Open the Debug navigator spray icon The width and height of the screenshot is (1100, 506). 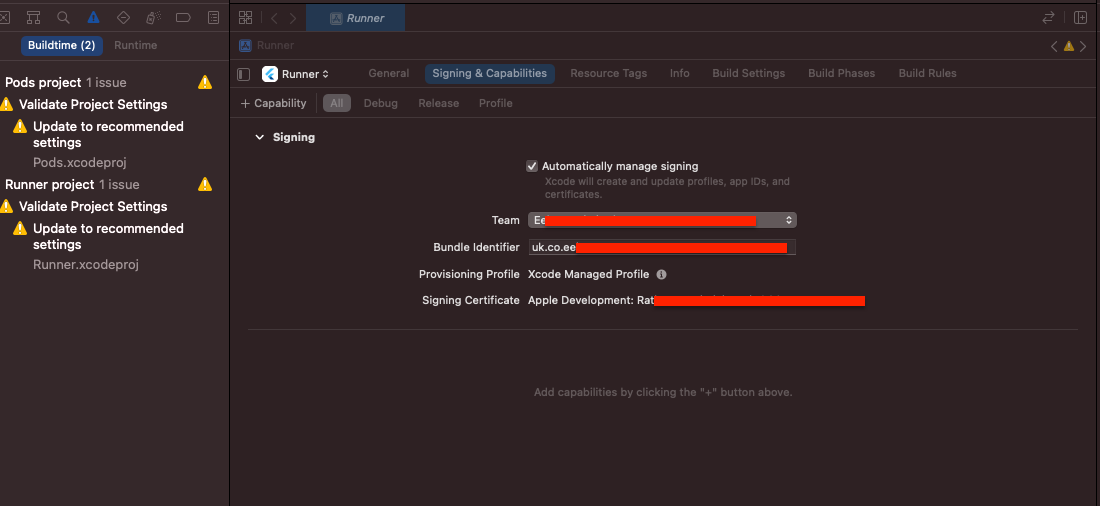coord(153,18)
